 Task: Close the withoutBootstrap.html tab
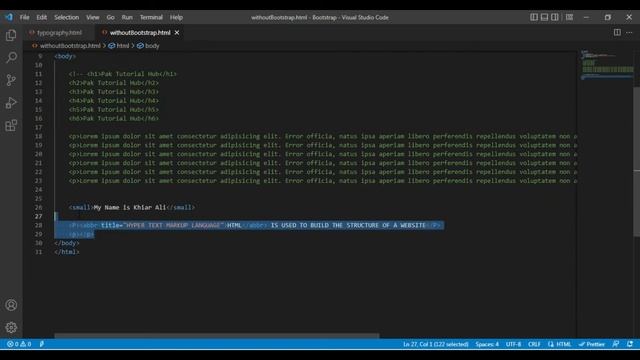pyautogui.click(x=177, y=33)
